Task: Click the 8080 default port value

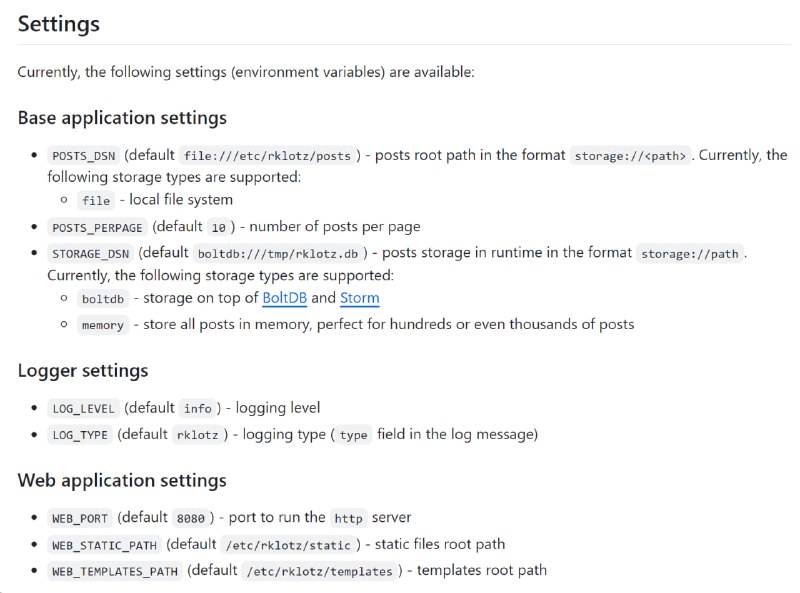Action: click(191, 518)
